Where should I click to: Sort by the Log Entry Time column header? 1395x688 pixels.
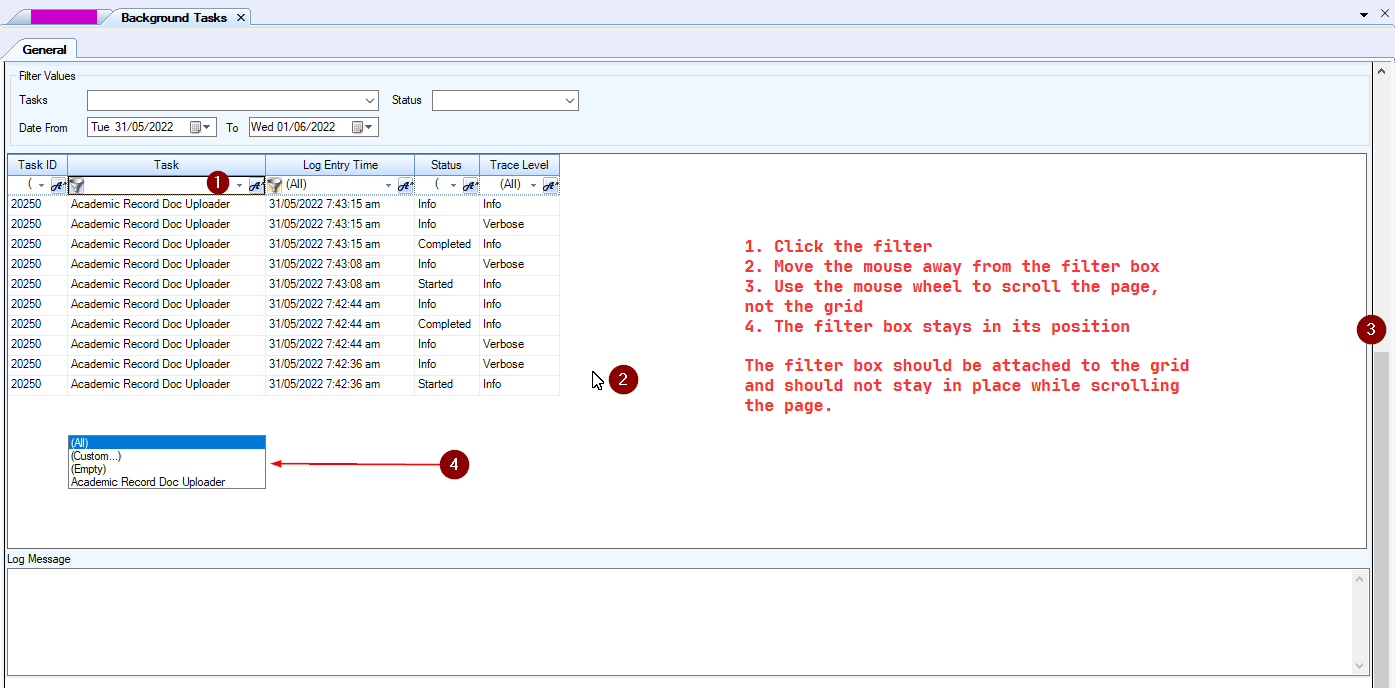click(340, 165)
